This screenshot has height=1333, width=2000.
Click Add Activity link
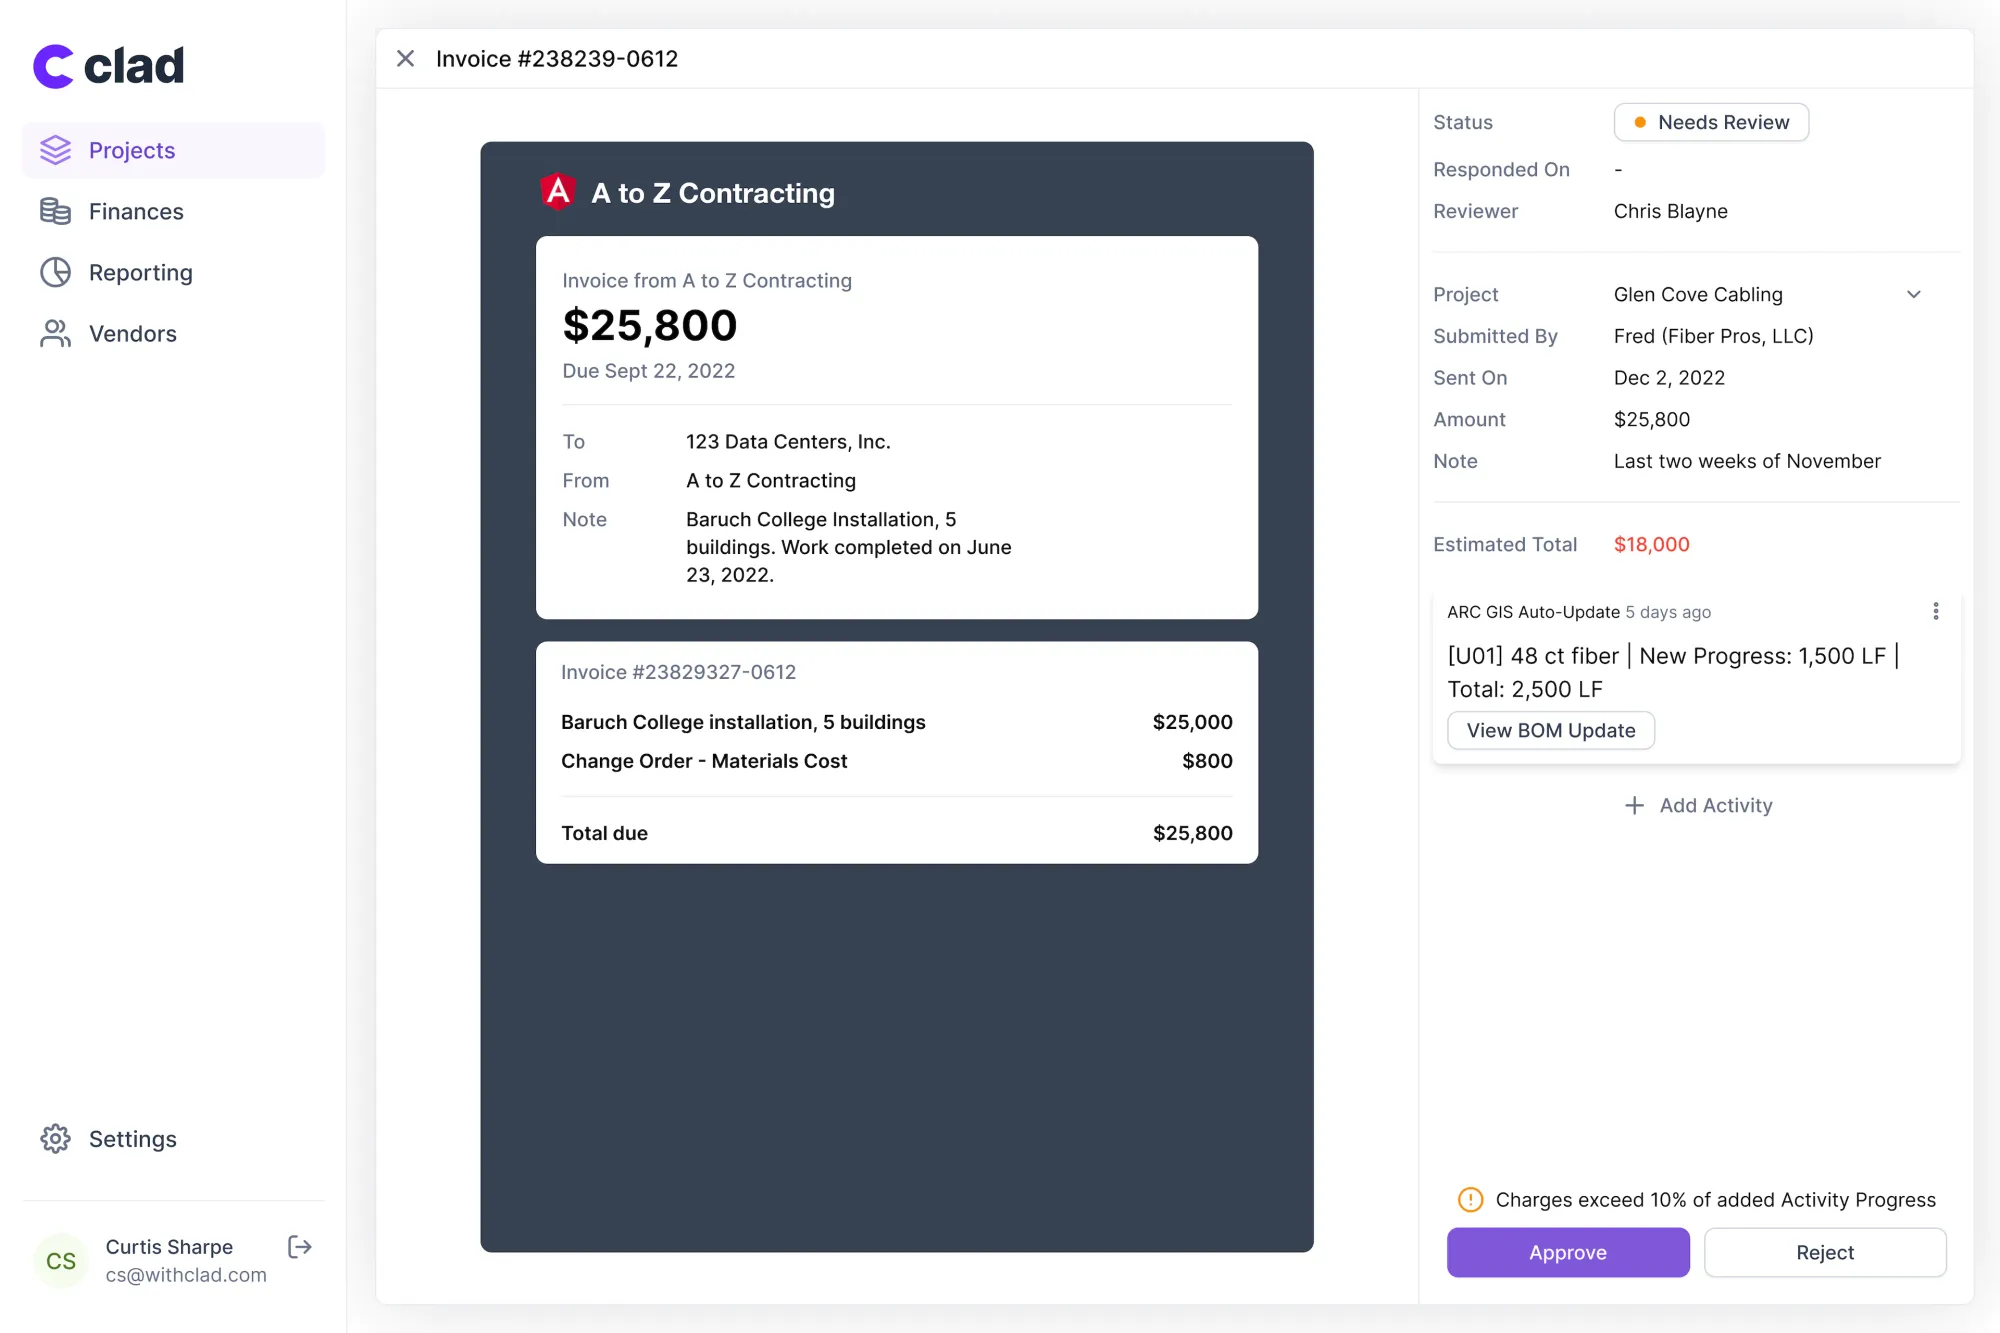(x=1698, y=805)
